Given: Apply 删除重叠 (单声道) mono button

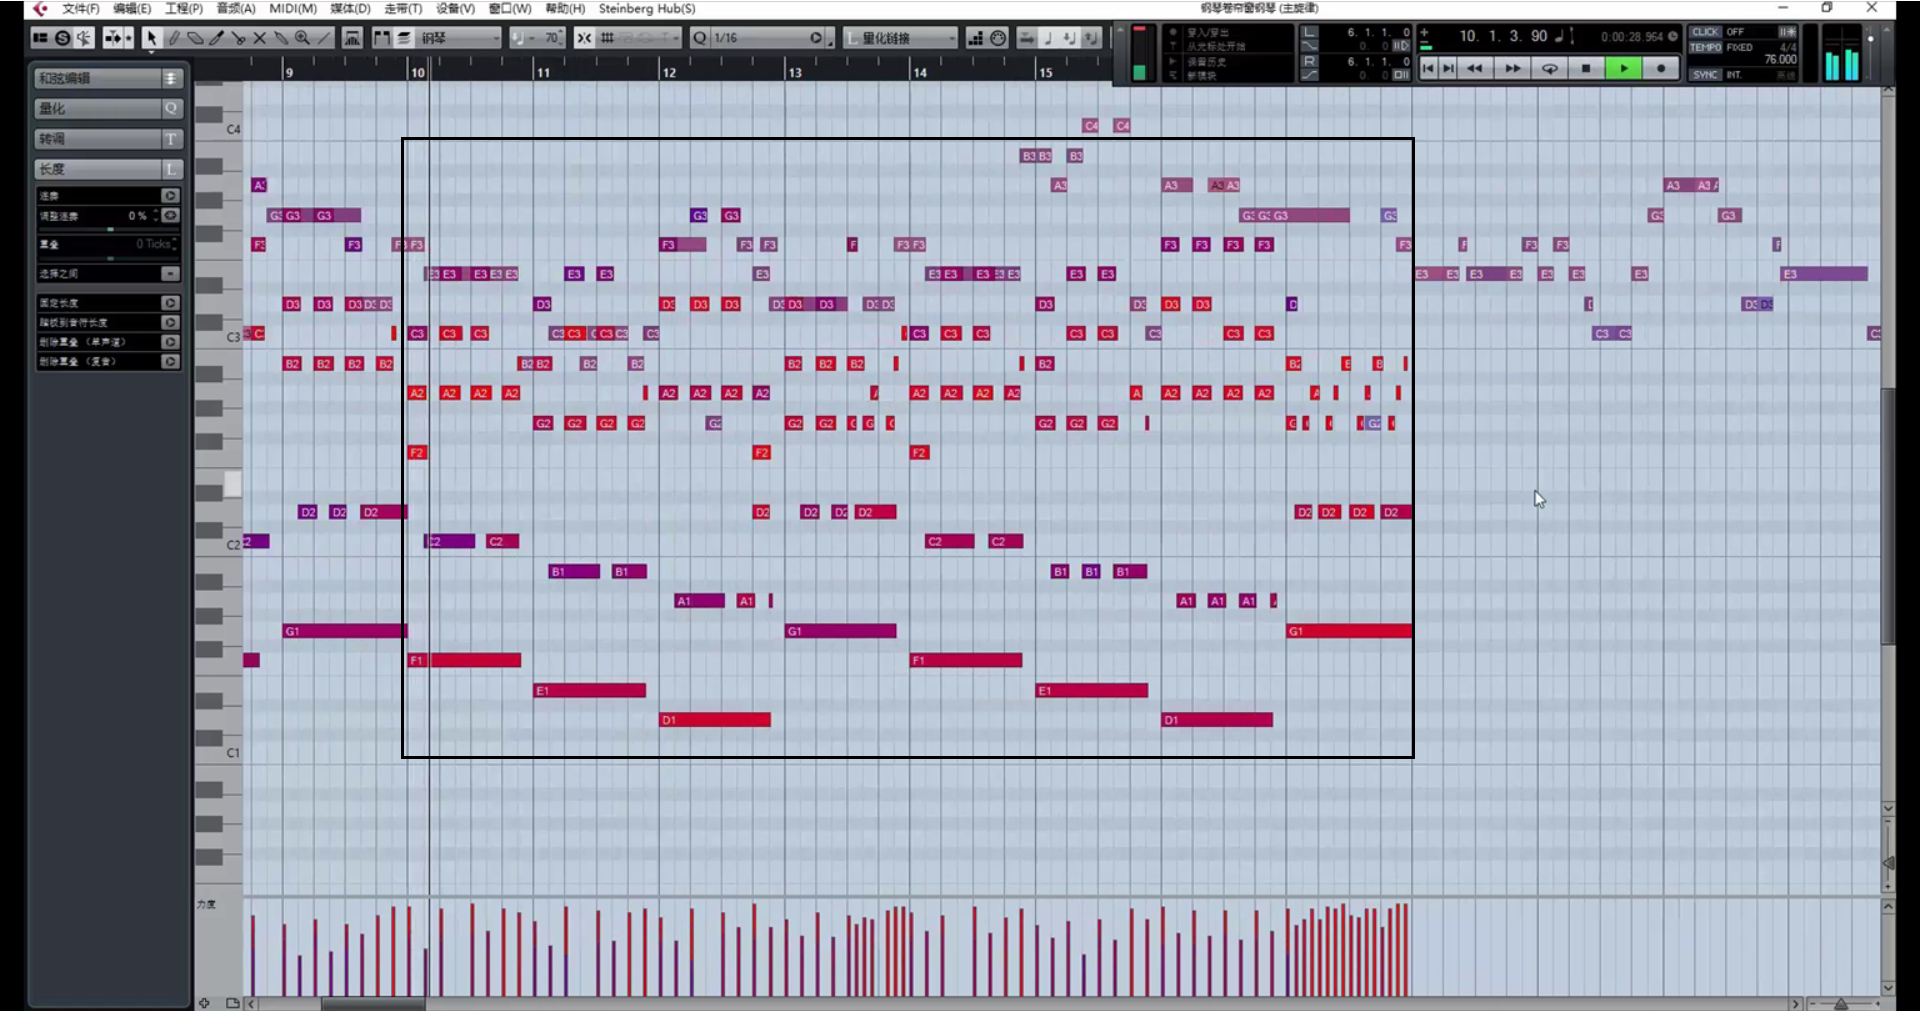Looking at the screenshot, I should pos(170,342).
